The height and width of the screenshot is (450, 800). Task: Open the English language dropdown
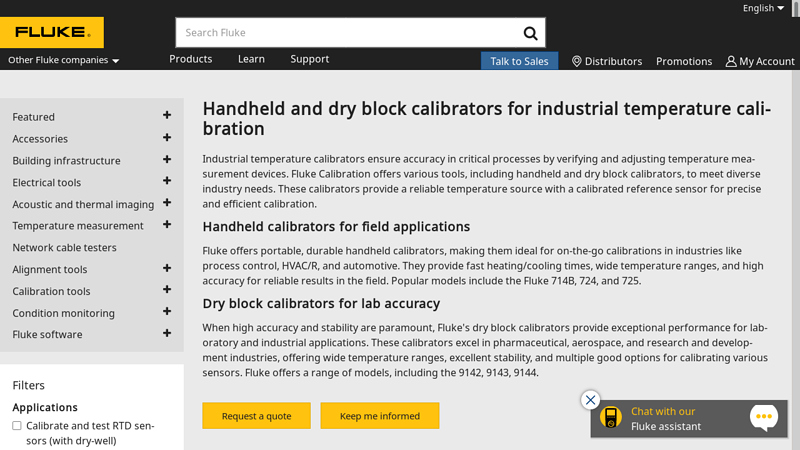(x=763, y=8)
